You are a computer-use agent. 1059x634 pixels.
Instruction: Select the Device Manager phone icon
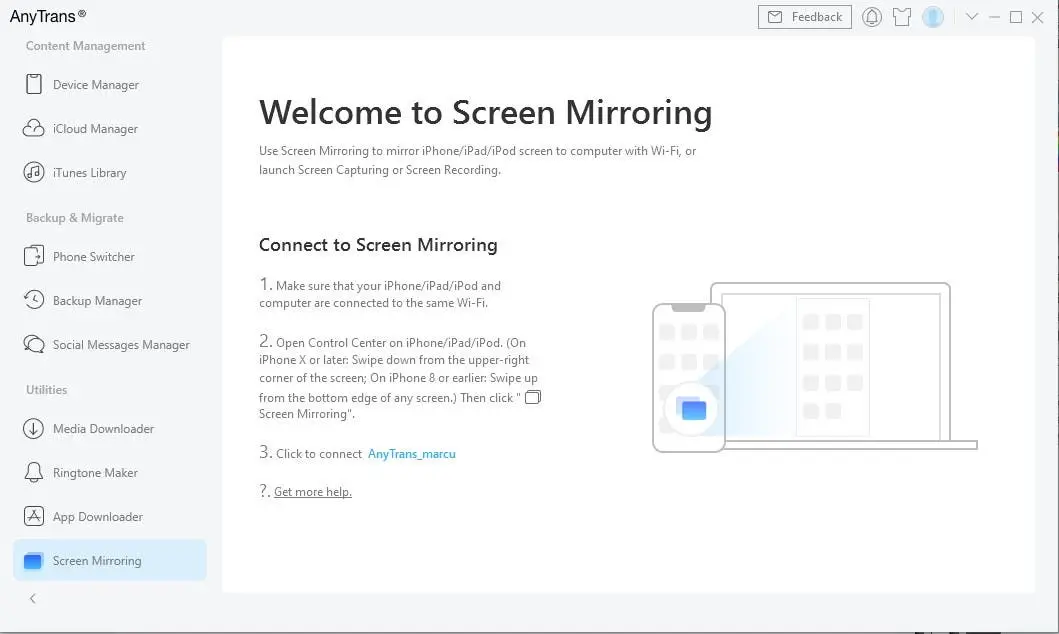[x=34, y=84]
